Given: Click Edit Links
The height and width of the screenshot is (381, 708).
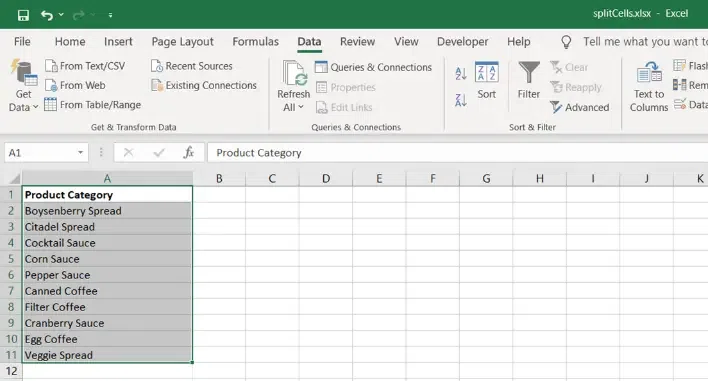Looking at the screenshot, I should 345,107.
